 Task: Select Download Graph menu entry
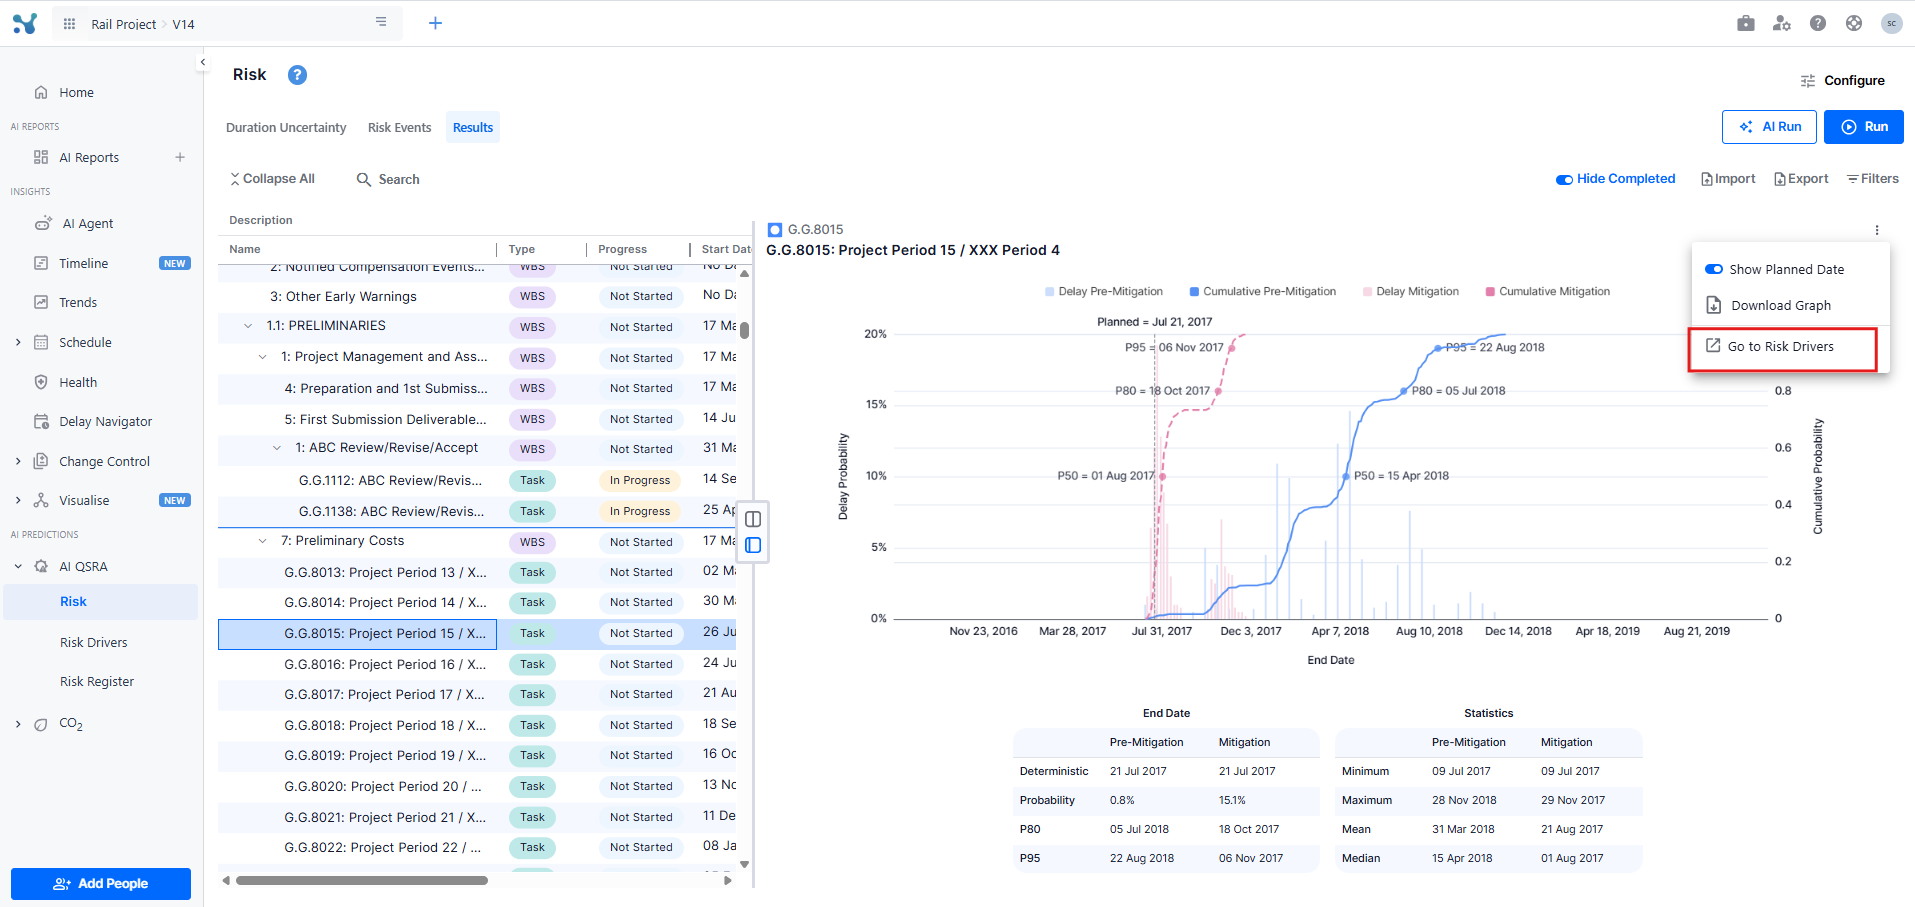click(1781, 305)
